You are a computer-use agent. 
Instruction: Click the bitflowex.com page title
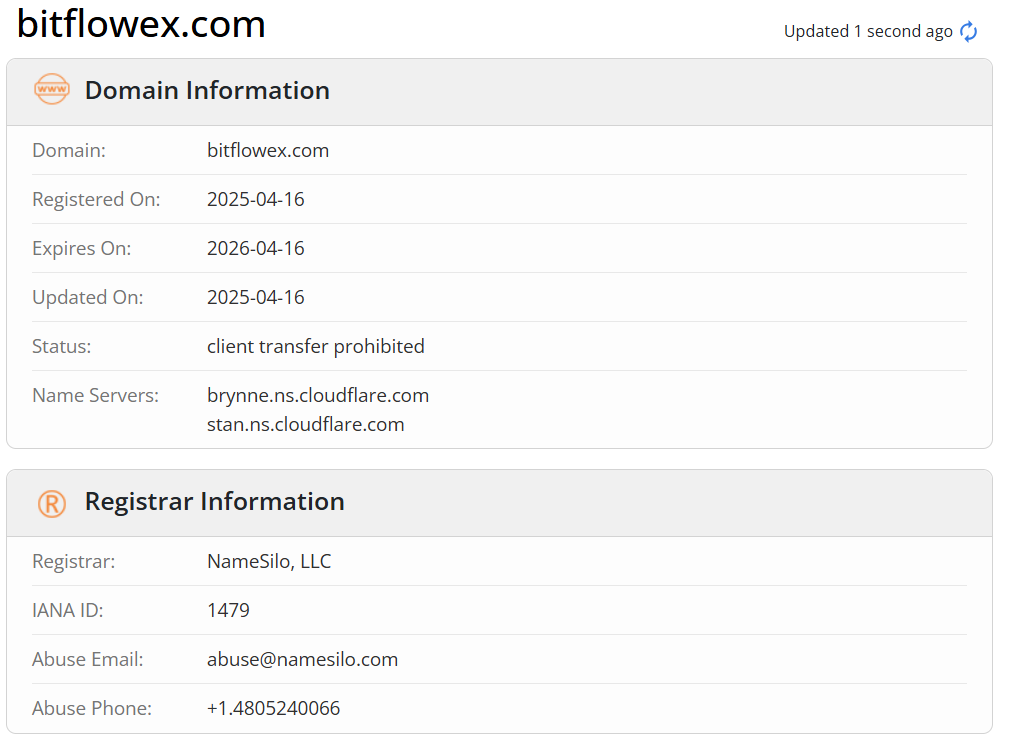pos(141,24)
